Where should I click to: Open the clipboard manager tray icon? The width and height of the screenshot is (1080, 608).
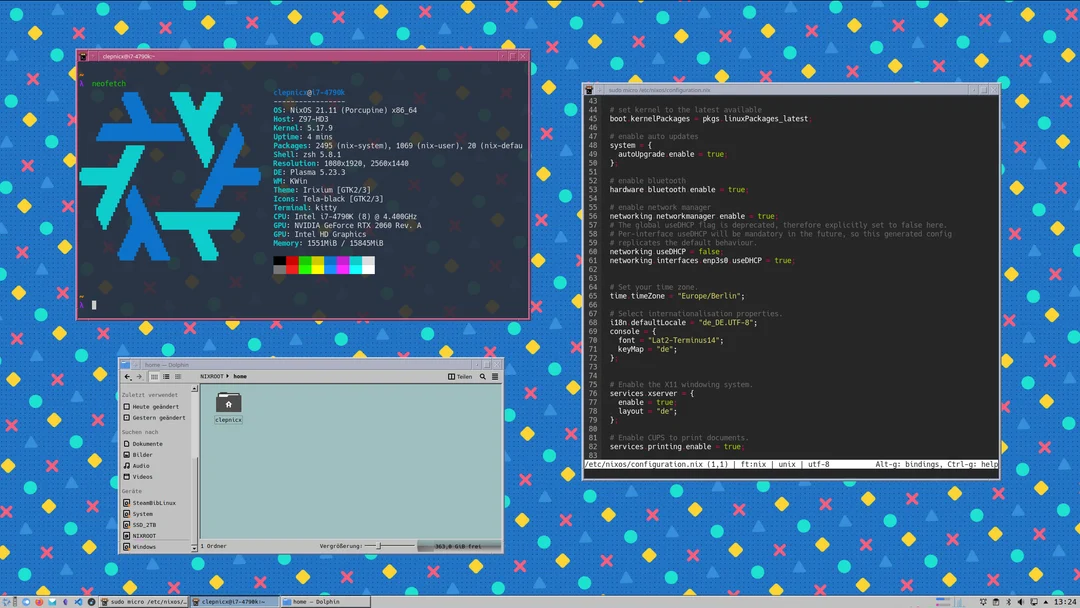tap(996, 601)
